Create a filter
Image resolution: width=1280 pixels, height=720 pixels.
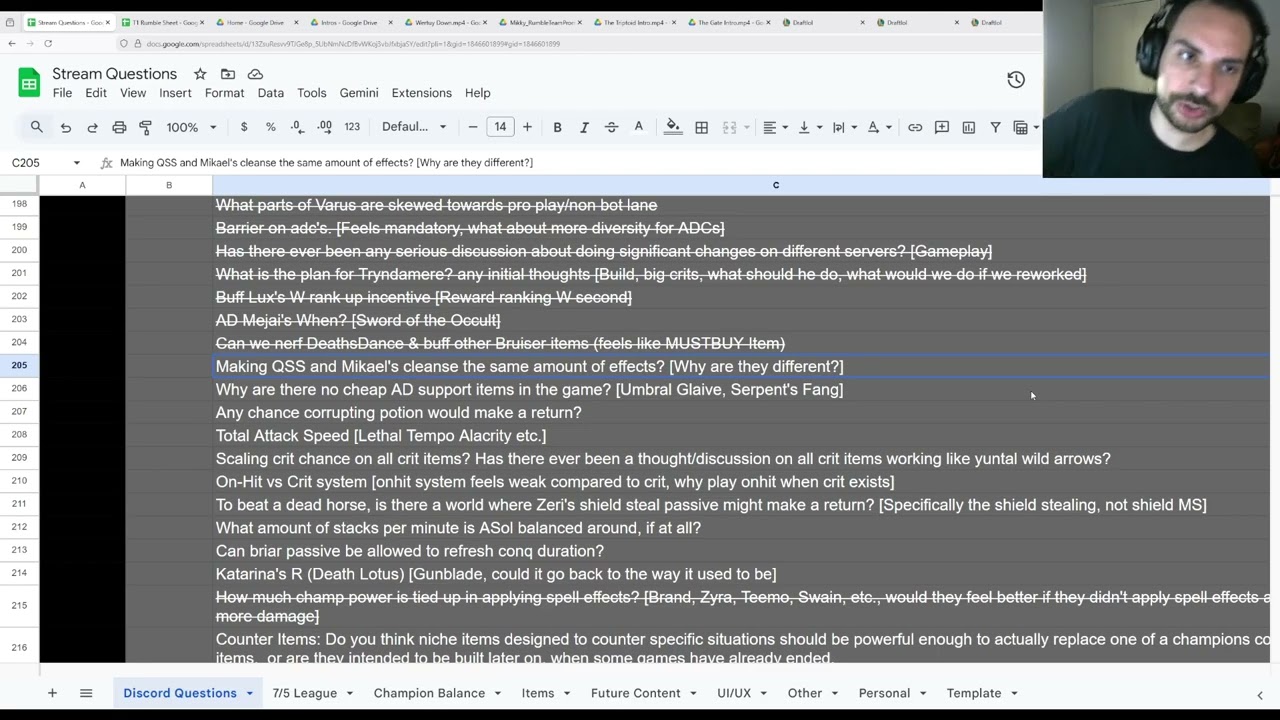click(995, 127)
